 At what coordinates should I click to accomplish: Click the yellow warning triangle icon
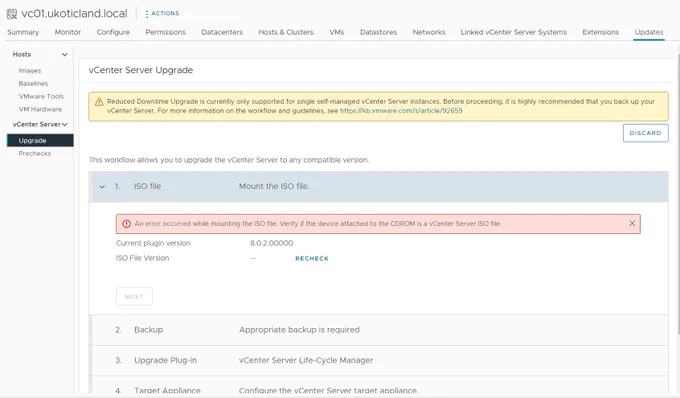tap(99, 102)
